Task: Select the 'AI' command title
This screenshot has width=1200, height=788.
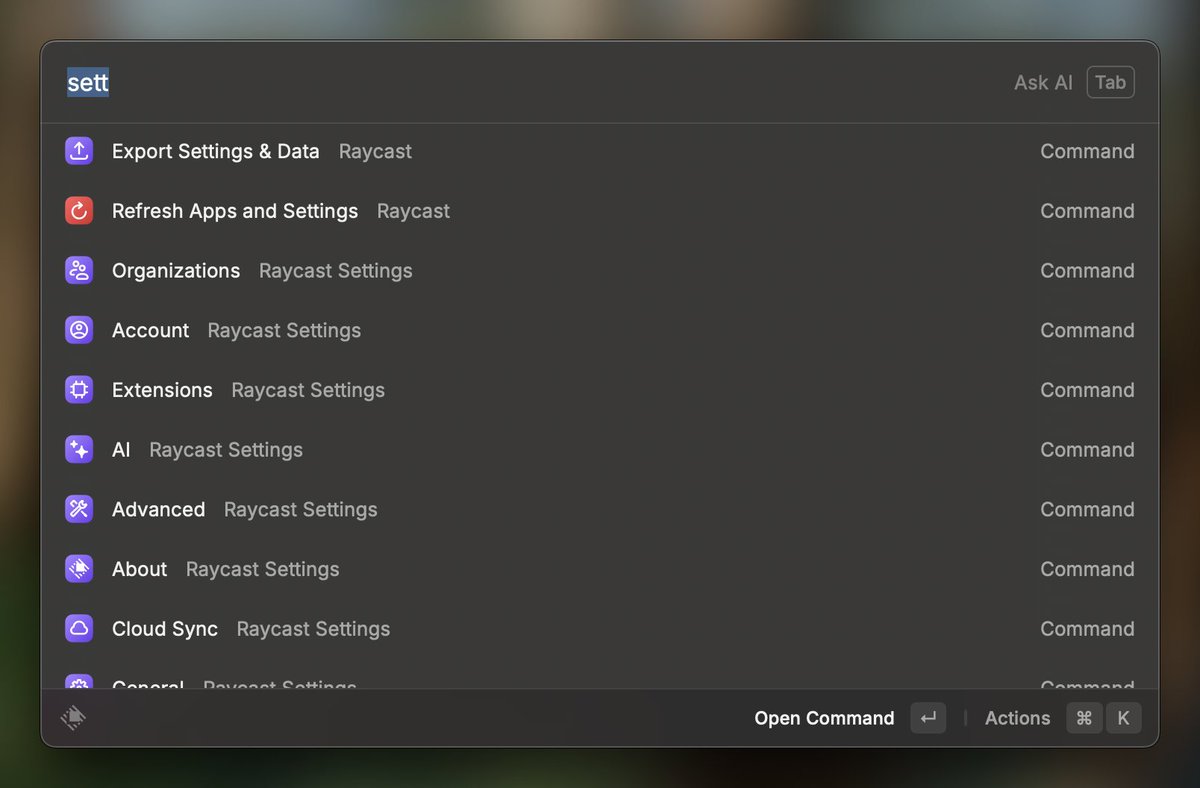Action: pos(121,450)
